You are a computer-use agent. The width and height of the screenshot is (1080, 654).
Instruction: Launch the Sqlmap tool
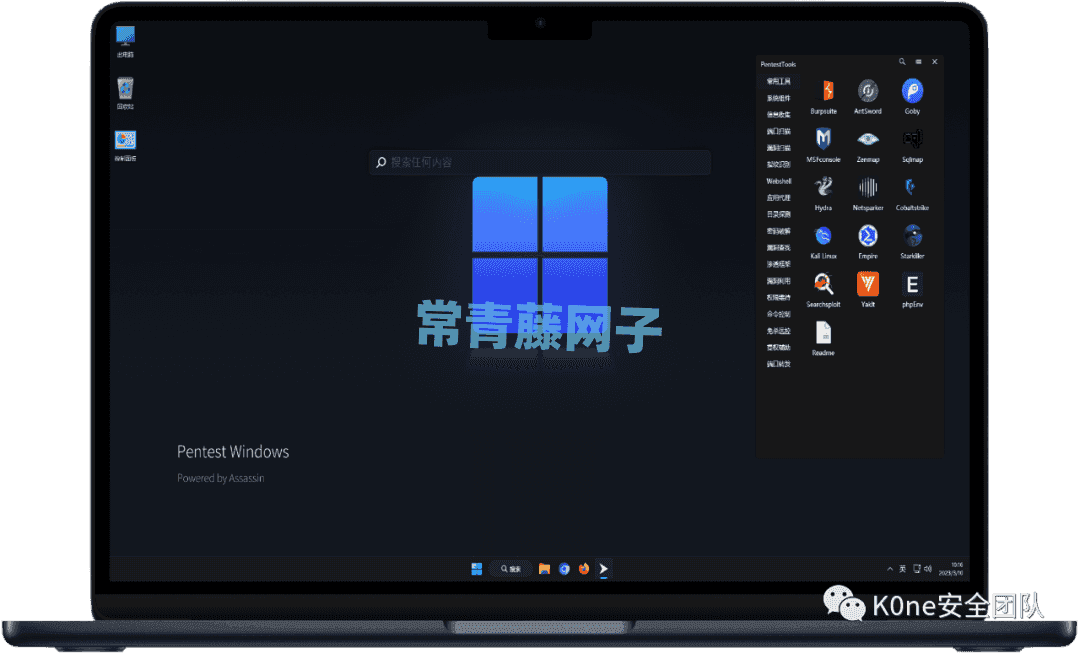912,140
